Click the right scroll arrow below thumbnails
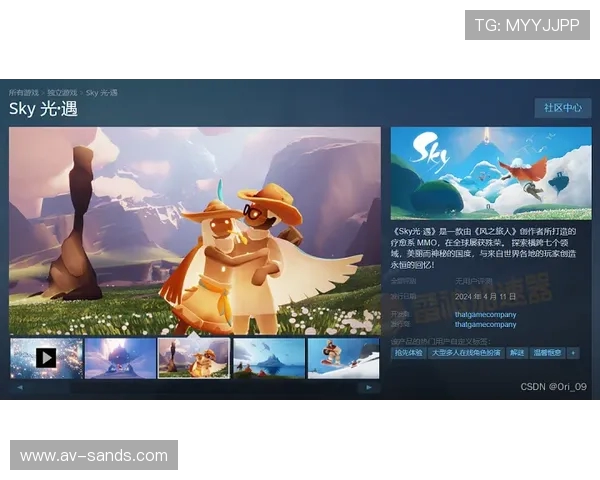The image size is (600, 480). pyautogui.click(x=369, y=387)
